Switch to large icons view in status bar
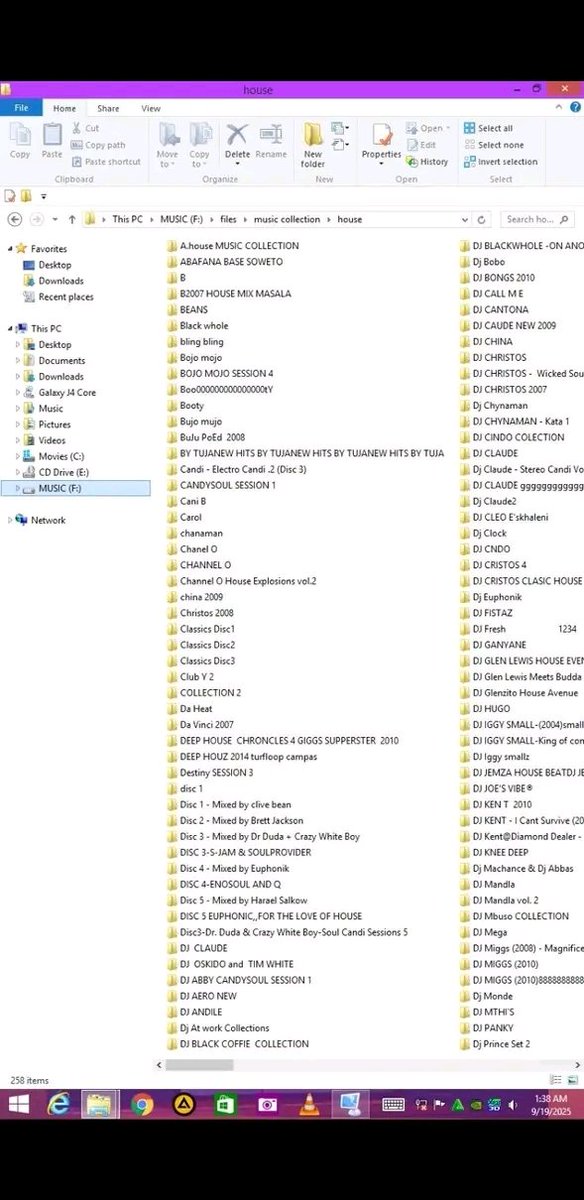This screenshot has width=584, height=1200. tap(573, 1080)
